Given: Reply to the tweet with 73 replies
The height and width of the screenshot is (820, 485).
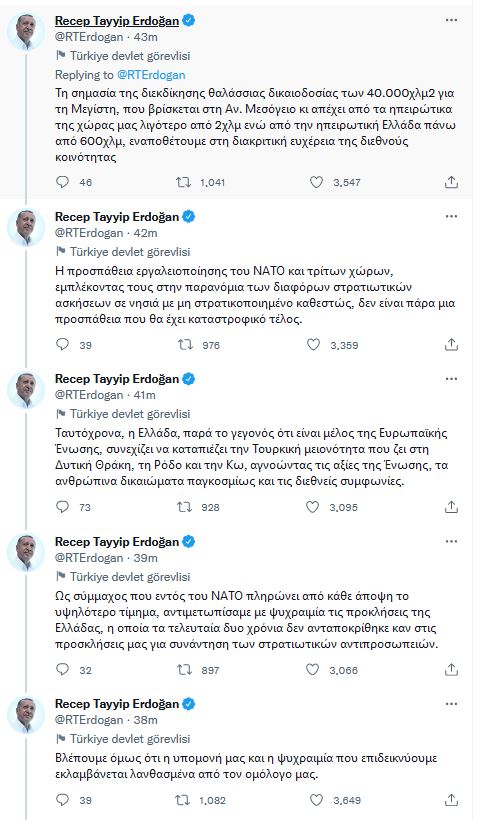Looking at the screenshot, I should click(x=62, y=507).
